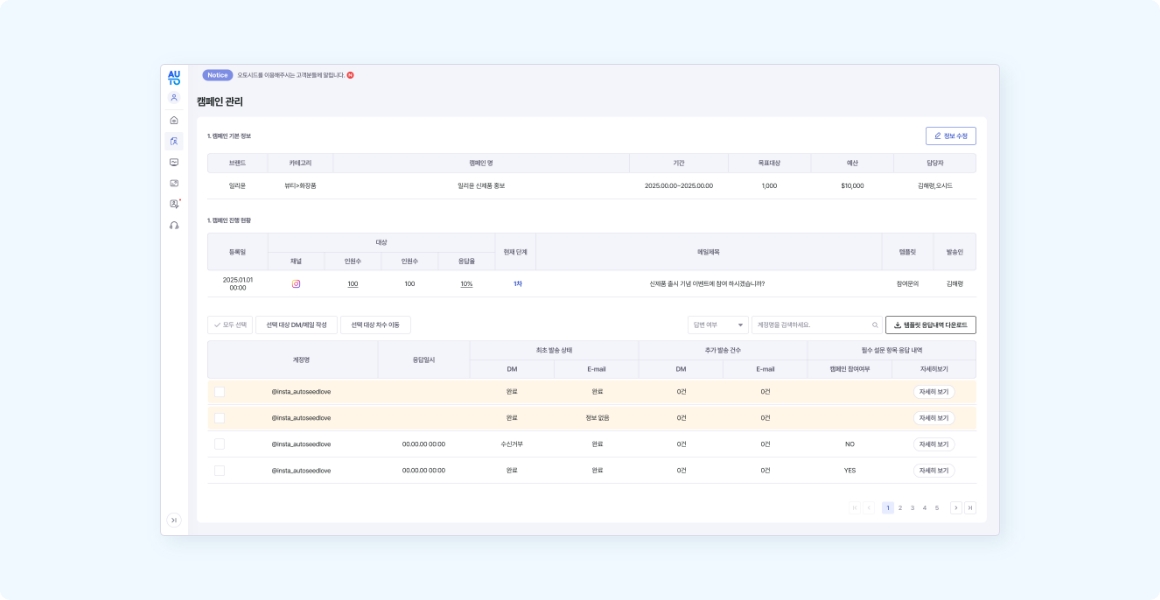
Task: Check the first @insta_autoseedlove row checkbox
Action: (219, 392)
